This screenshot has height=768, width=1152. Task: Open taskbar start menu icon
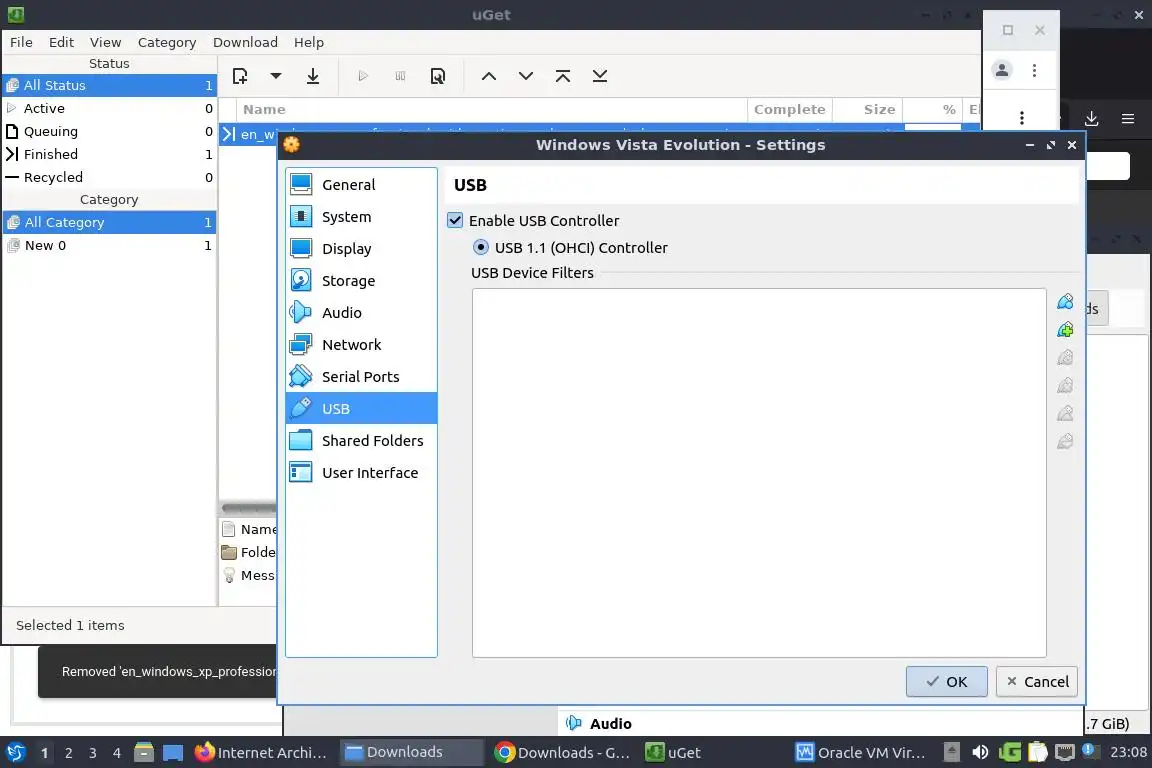point(15,752)
